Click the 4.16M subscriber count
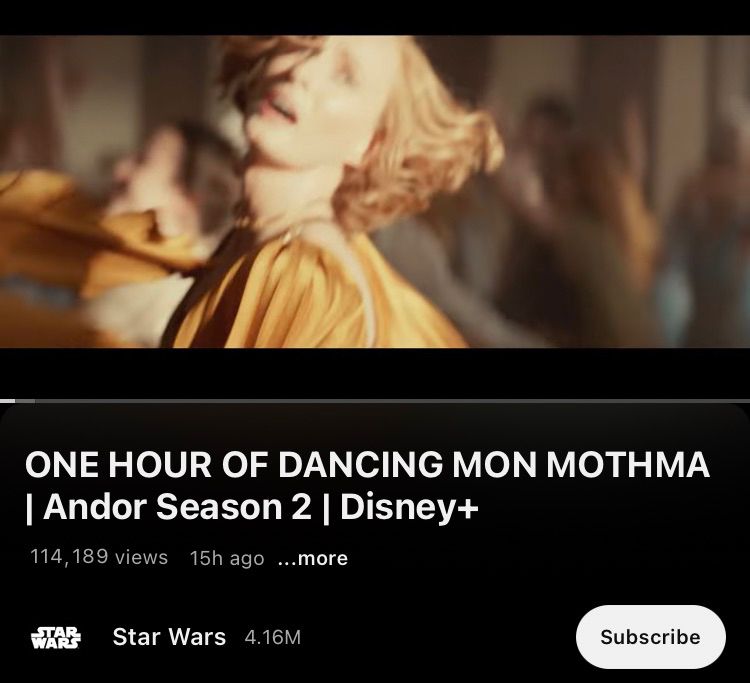Screen dimensions: 750x683 273,638
